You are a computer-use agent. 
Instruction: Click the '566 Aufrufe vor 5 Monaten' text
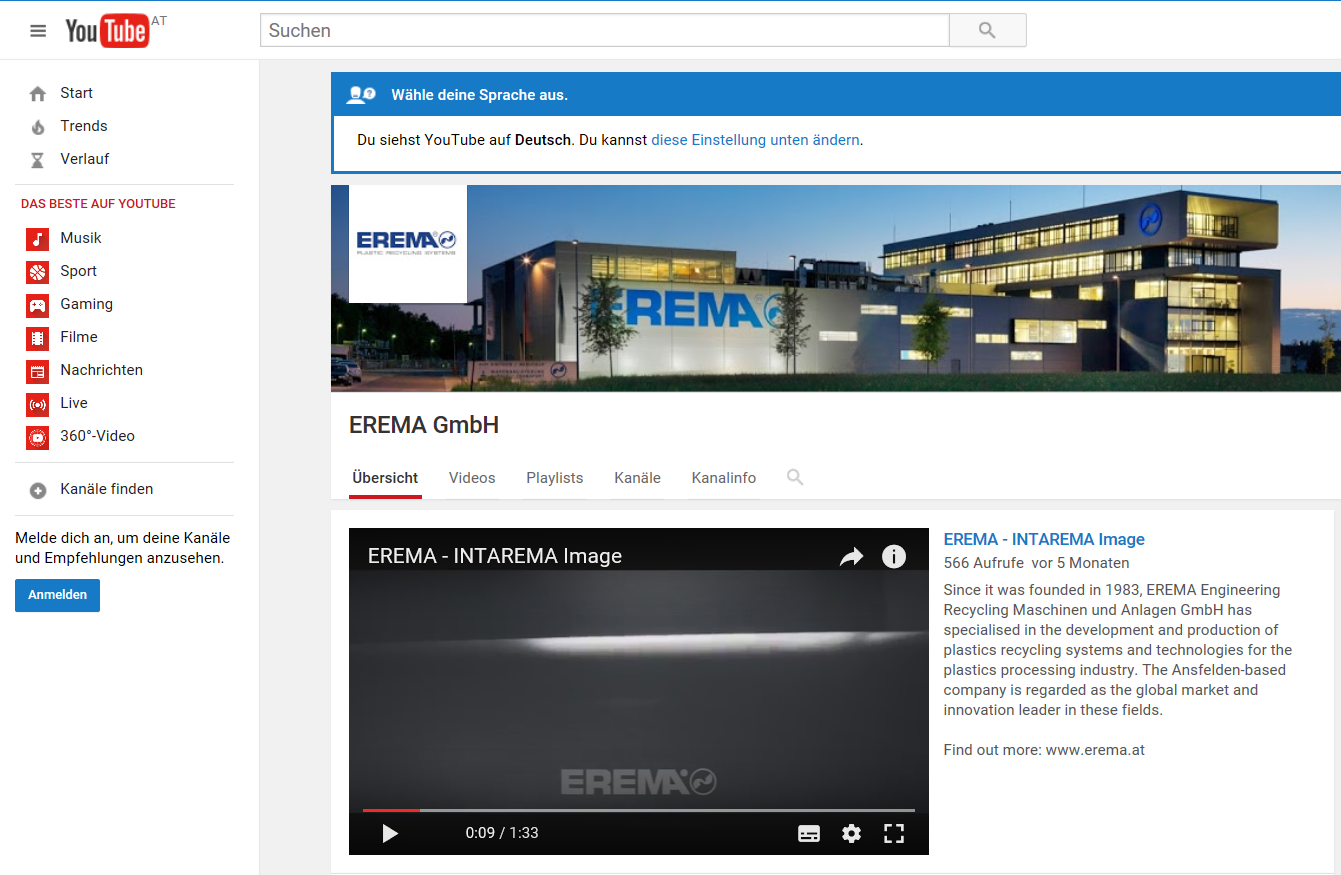(x=1037, y=563)
